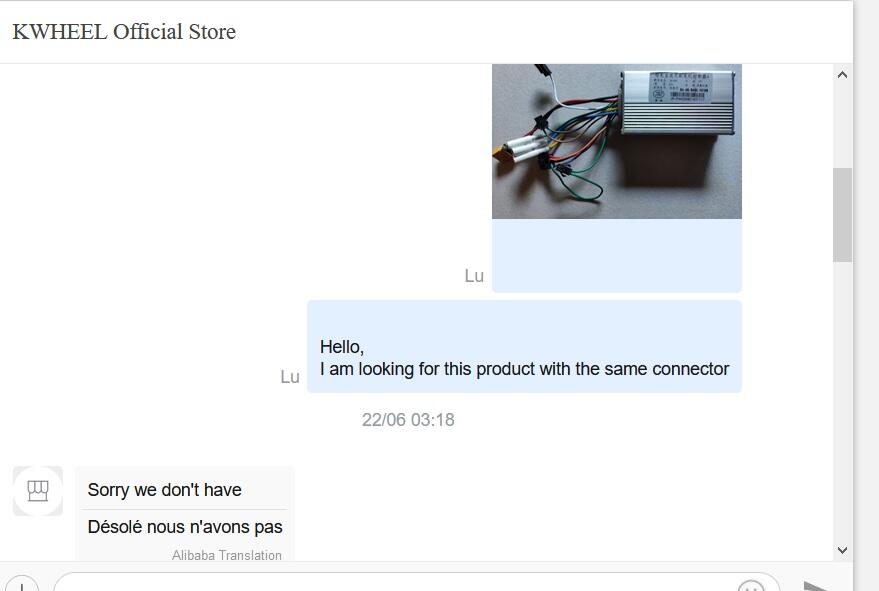
Task: Click the vertical scrollbar thumb
Action: (x=842, y=215)
